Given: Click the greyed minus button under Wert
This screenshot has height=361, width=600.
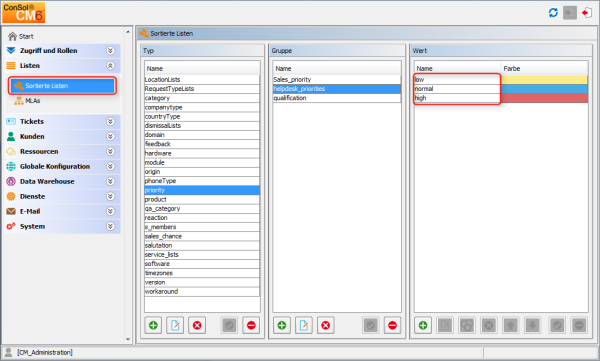Looking at the screenshot, I should point(579,325).
